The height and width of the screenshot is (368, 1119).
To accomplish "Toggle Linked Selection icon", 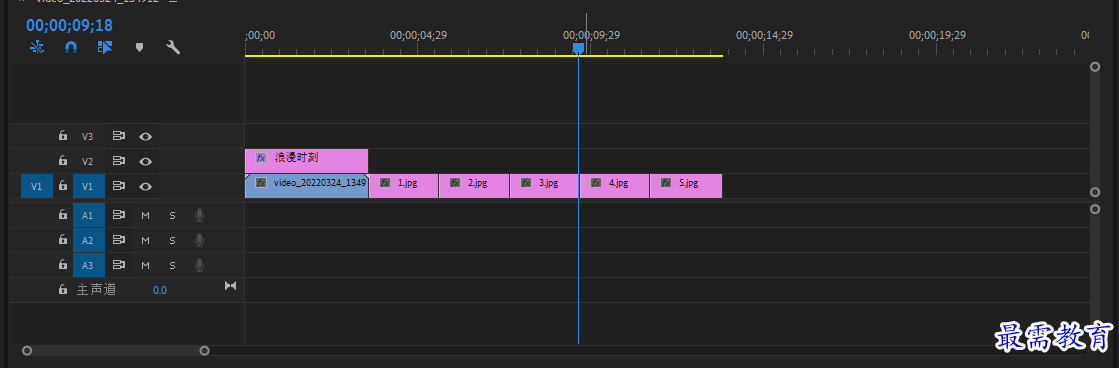I will [x=105, y=48].
